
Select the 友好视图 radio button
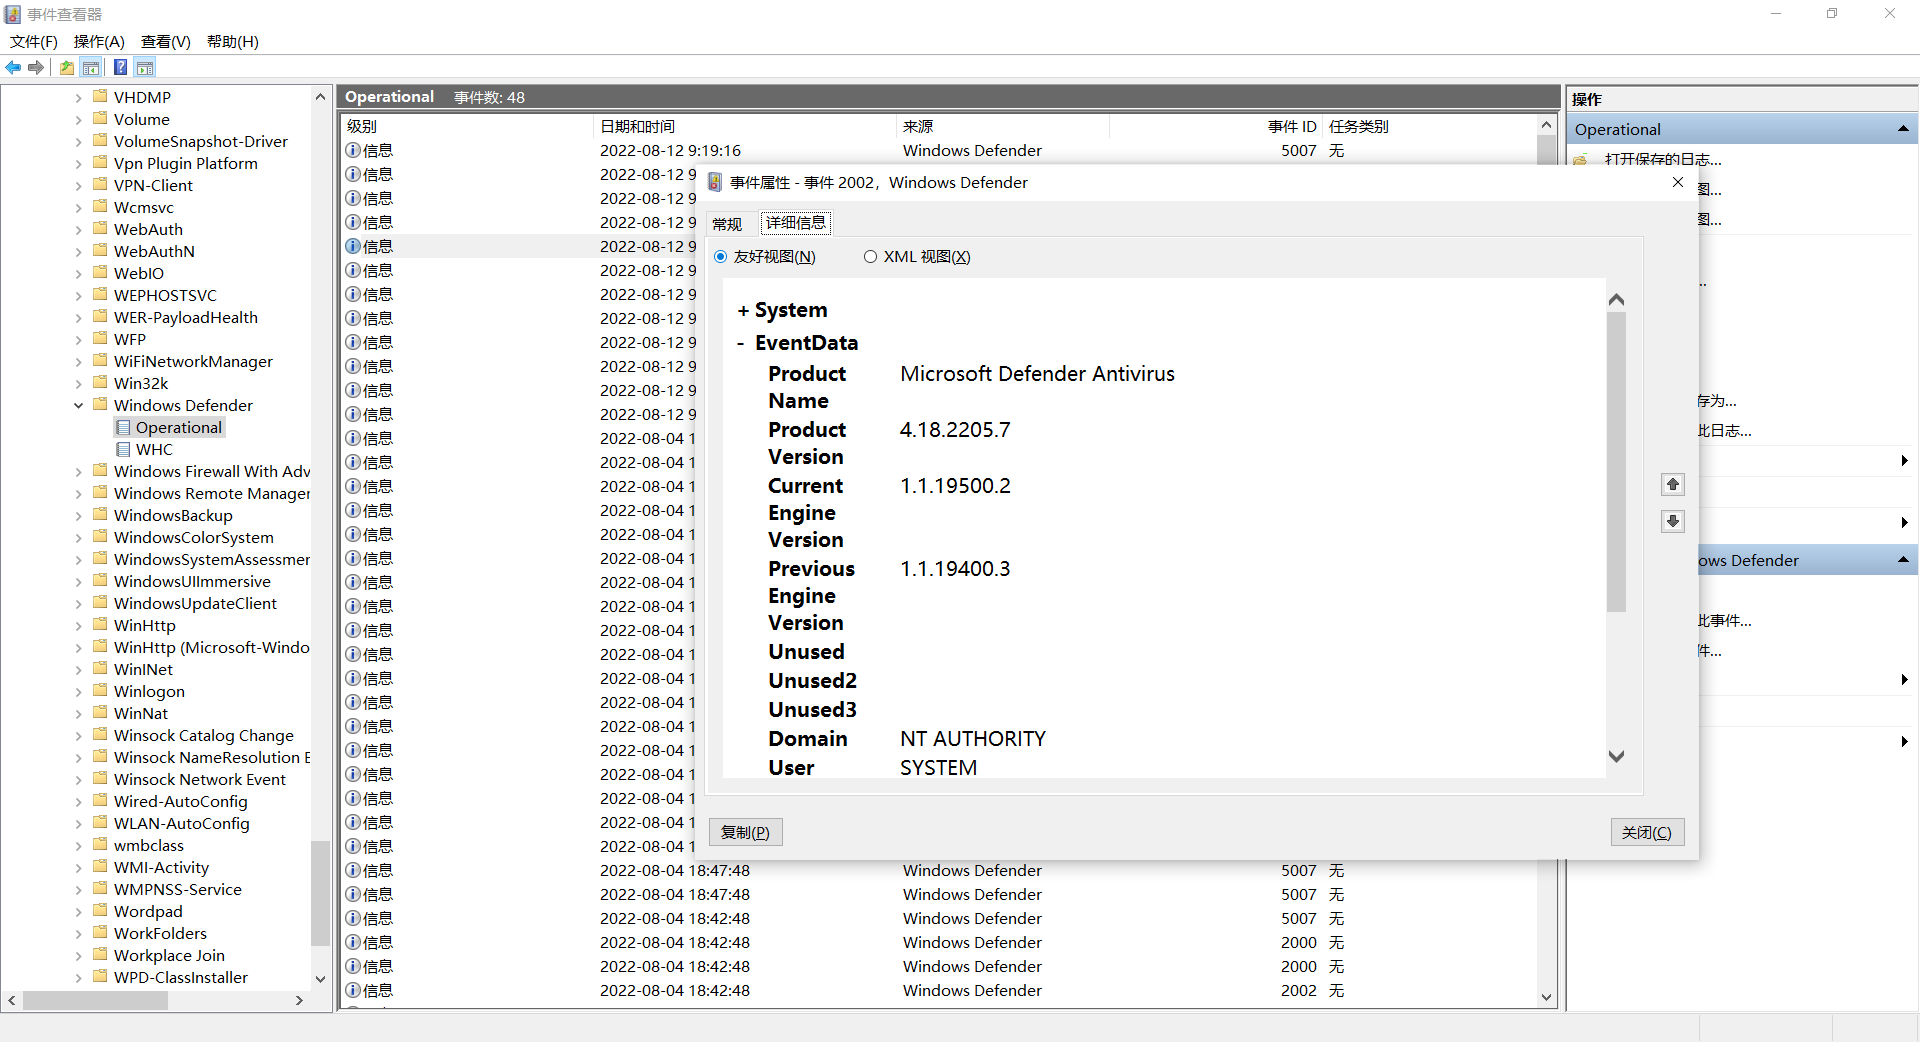(721, 257)
